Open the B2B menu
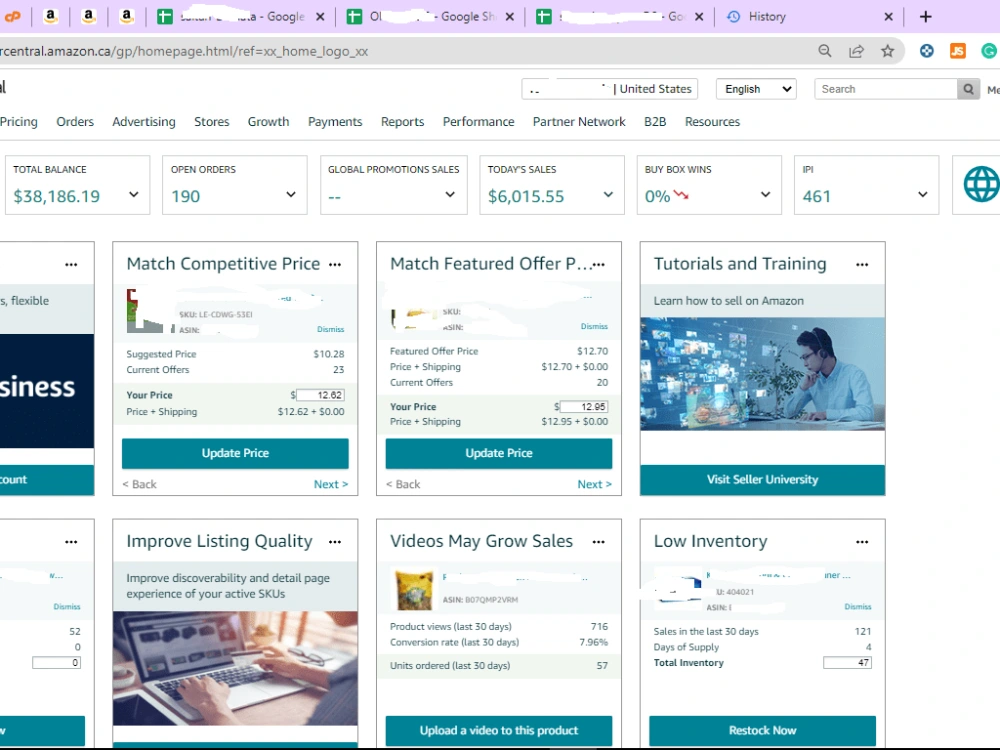The width and height of the screenshot is (1000, 750). point(655,122)
